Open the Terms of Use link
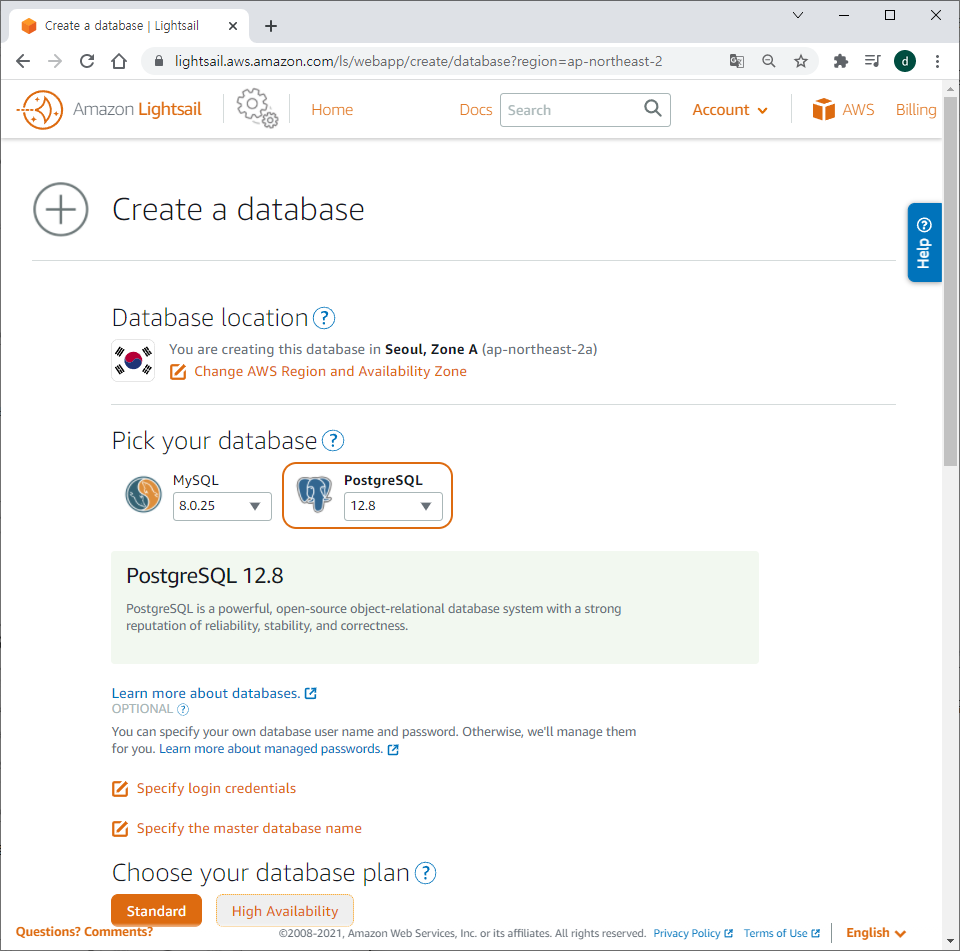 [781, 933]
